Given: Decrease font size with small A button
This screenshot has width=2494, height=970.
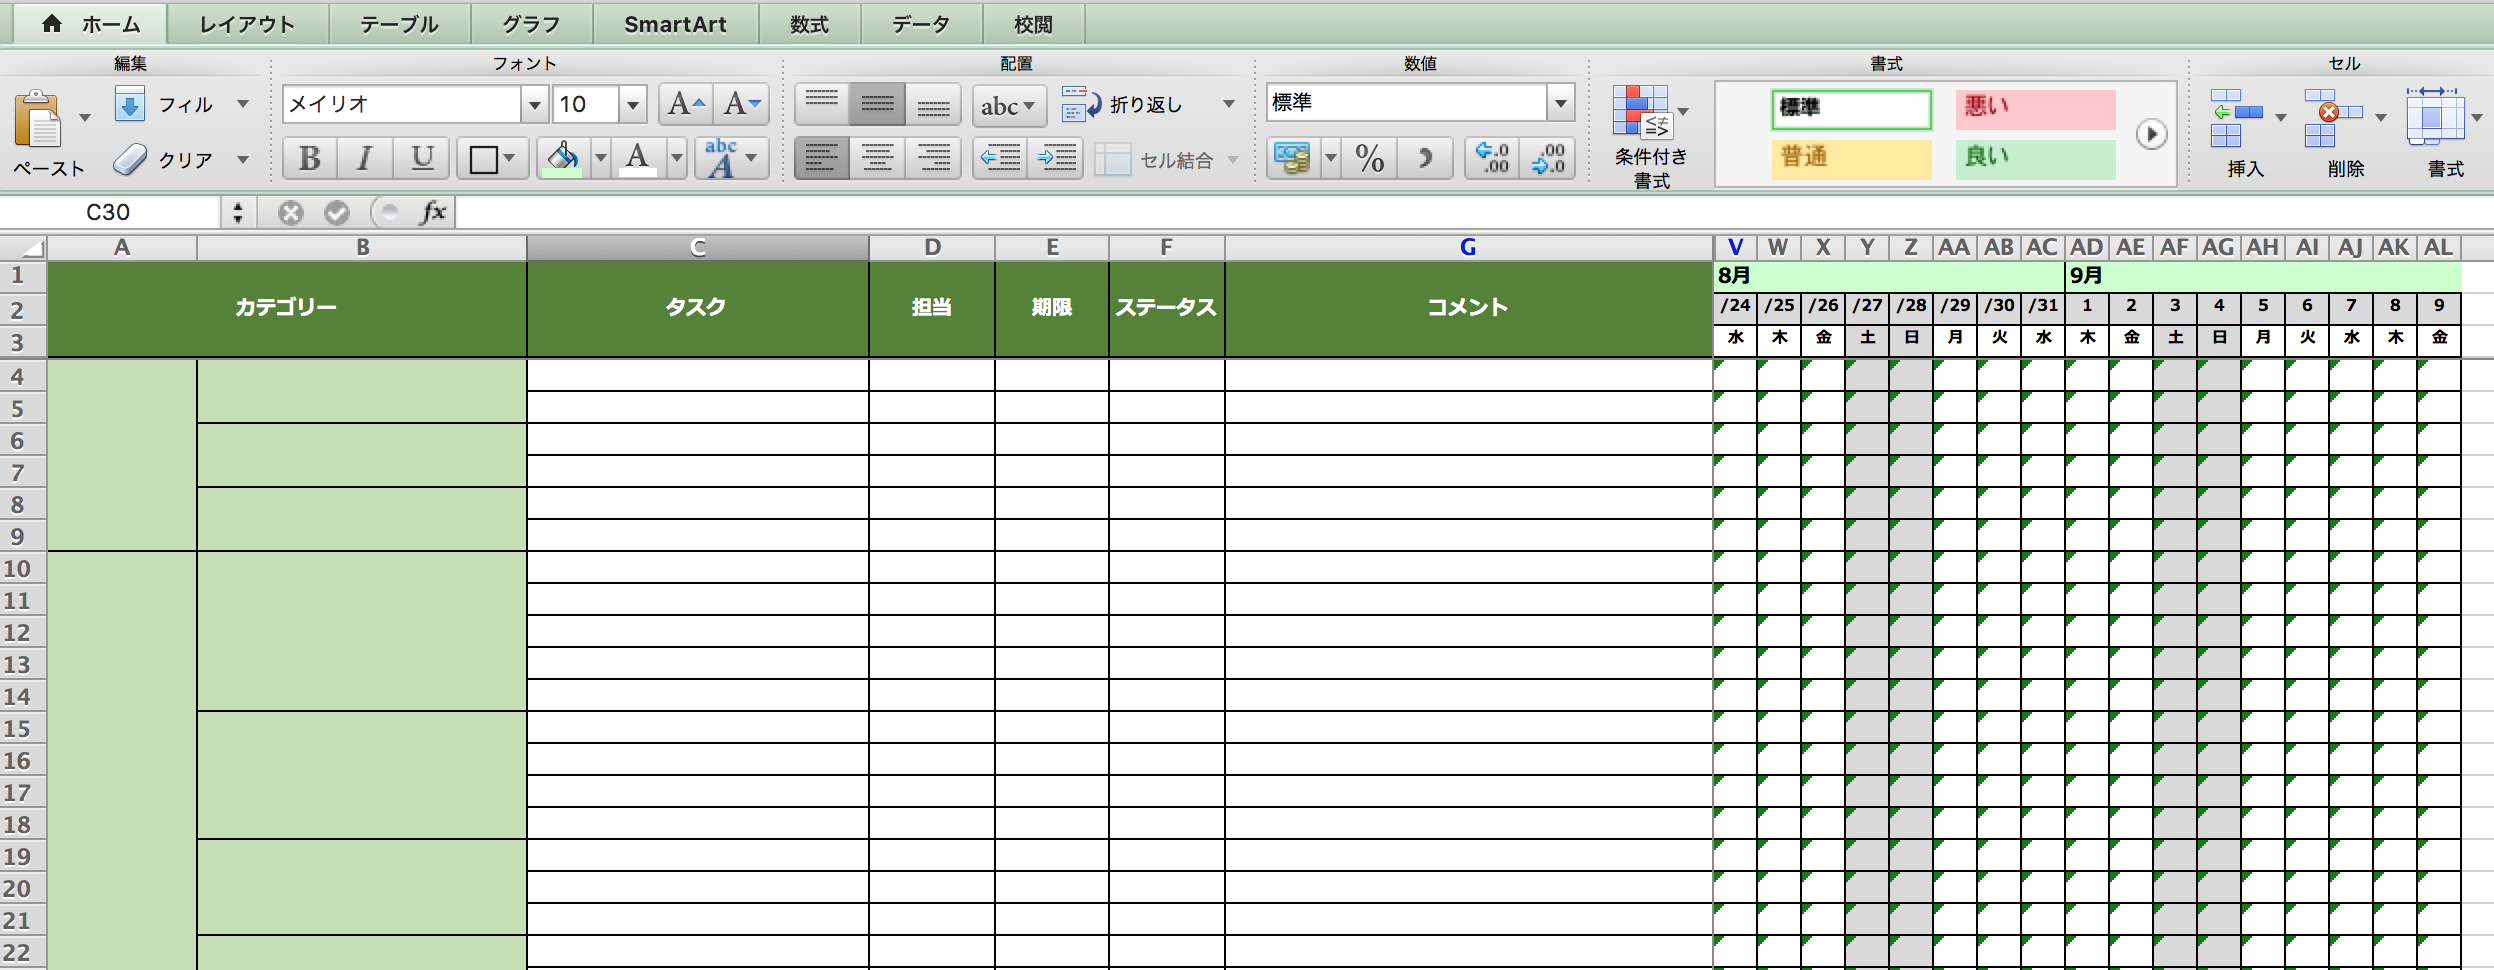Looking at the screenshot, I should pos(741,104).
